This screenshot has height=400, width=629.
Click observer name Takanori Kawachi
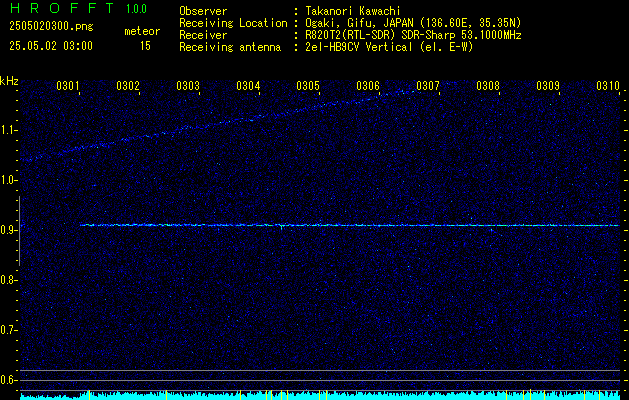click(x=353, y=11)
